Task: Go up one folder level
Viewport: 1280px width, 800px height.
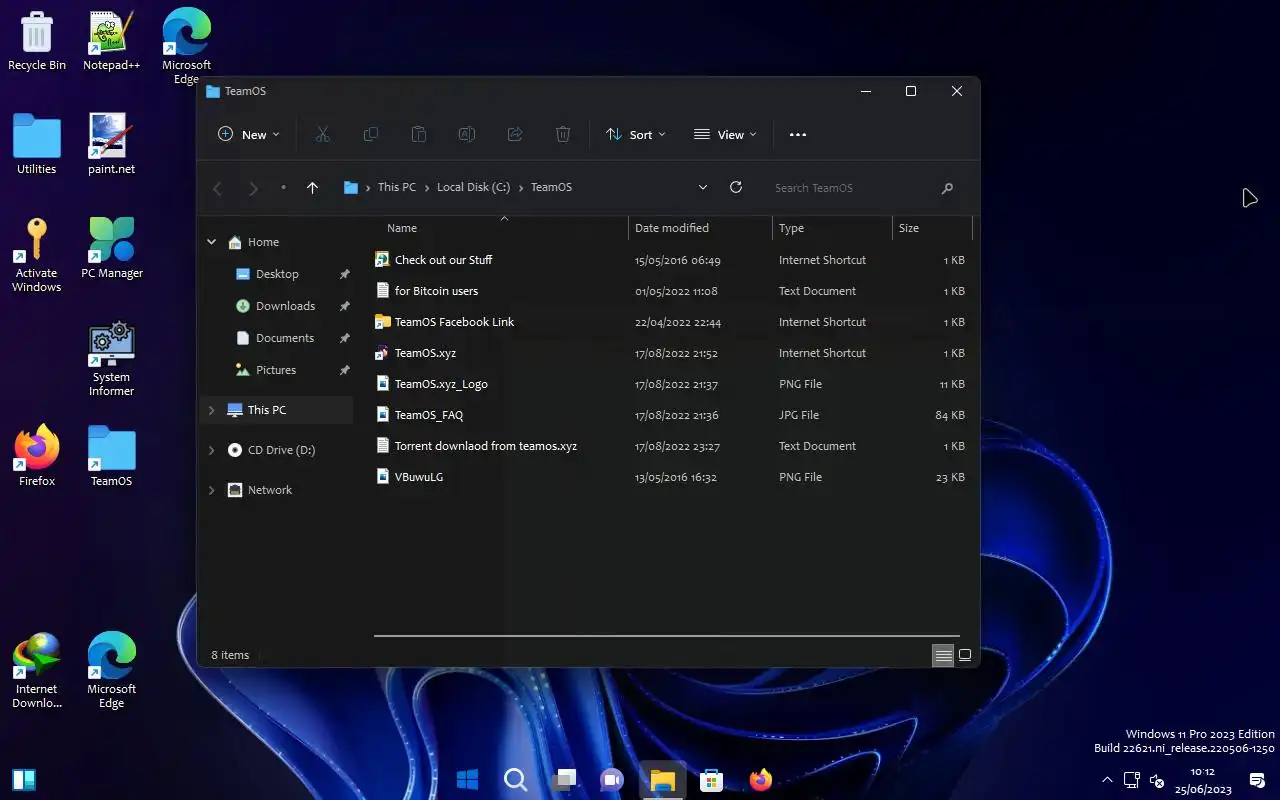Action: (312, 188)
